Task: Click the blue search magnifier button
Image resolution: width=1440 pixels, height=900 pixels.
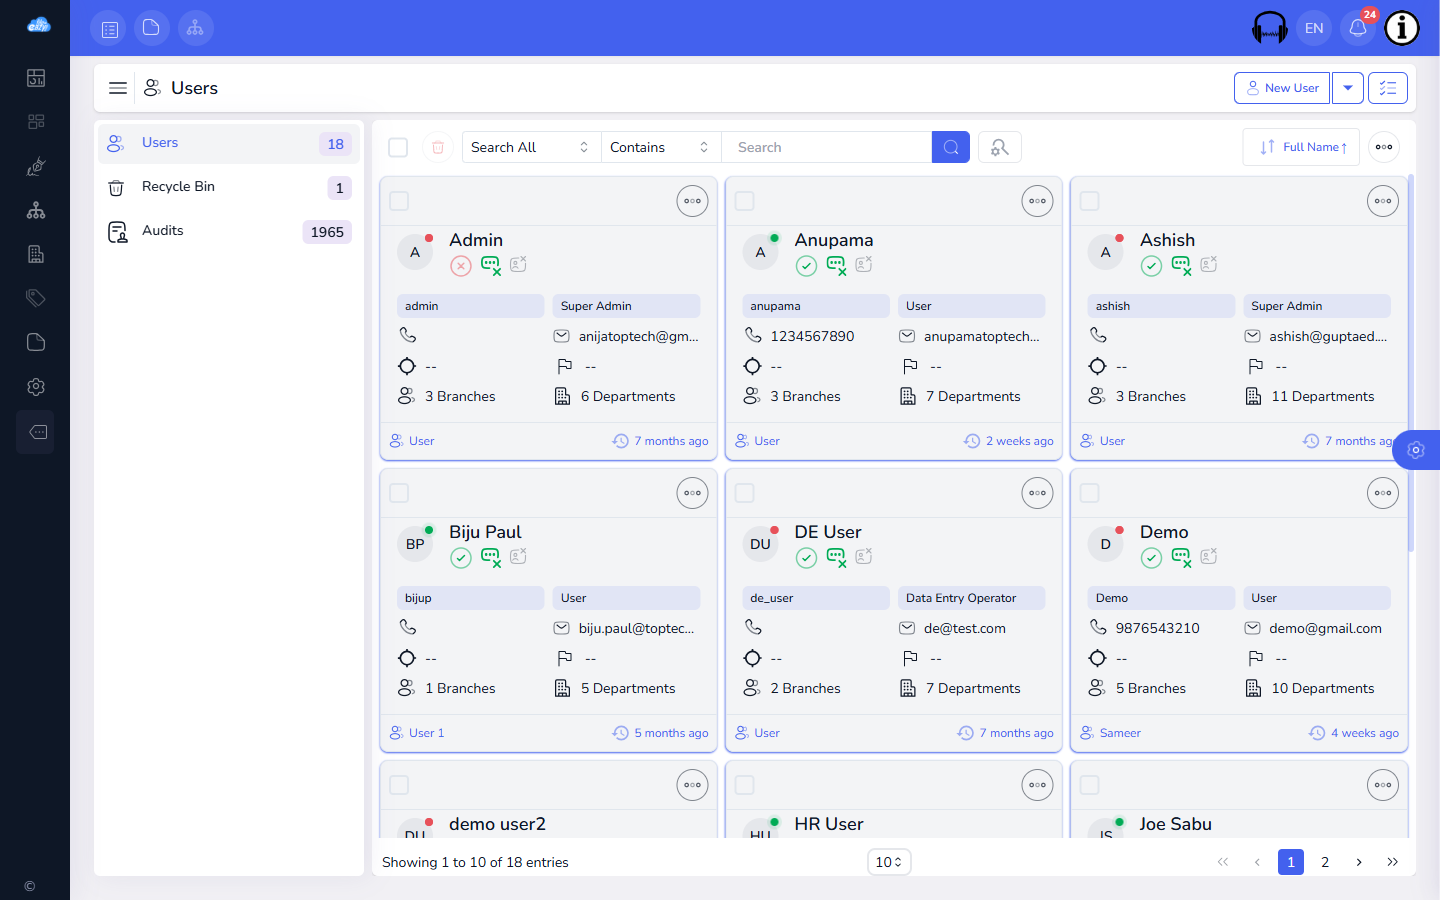Action: click(x=951, y=147)
